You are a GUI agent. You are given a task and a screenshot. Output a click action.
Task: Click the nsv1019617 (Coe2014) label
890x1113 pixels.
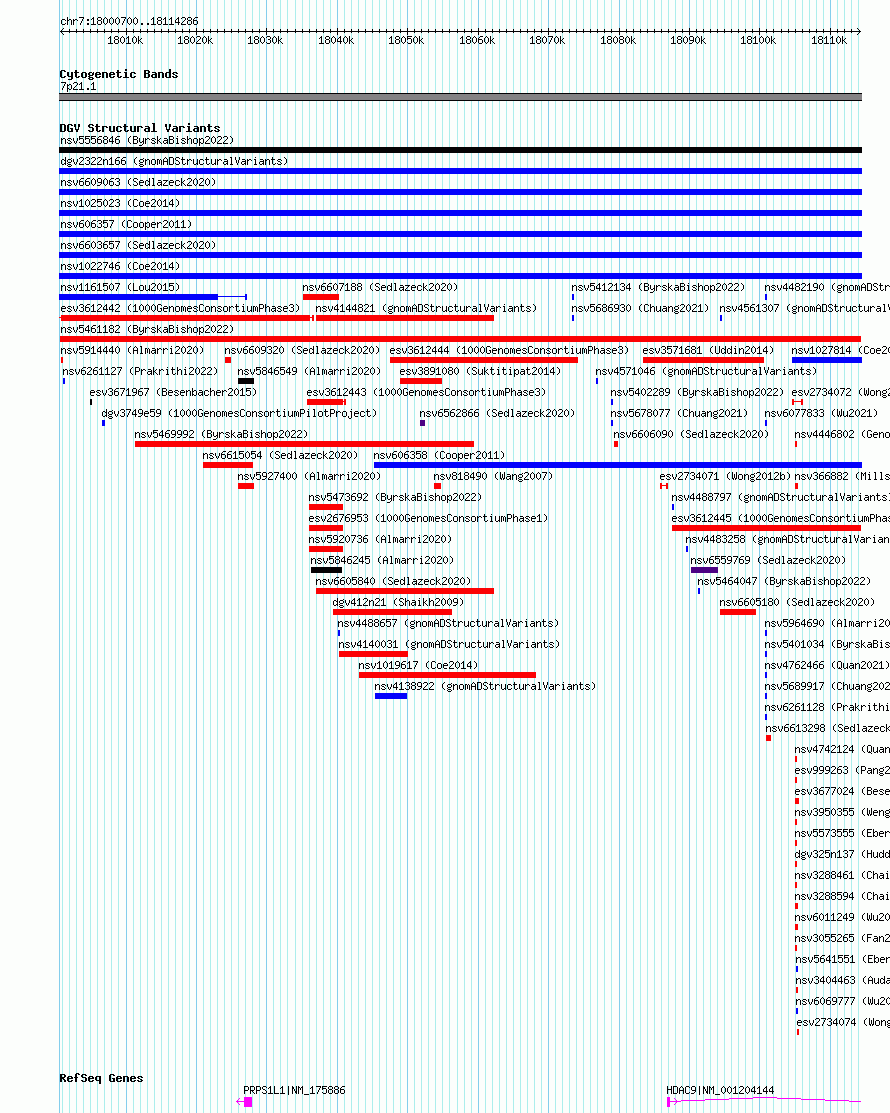418,666
